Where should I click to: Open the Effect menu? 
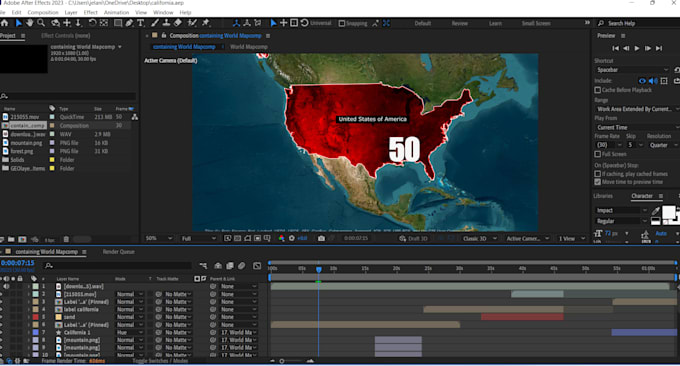tap(91, 13)
